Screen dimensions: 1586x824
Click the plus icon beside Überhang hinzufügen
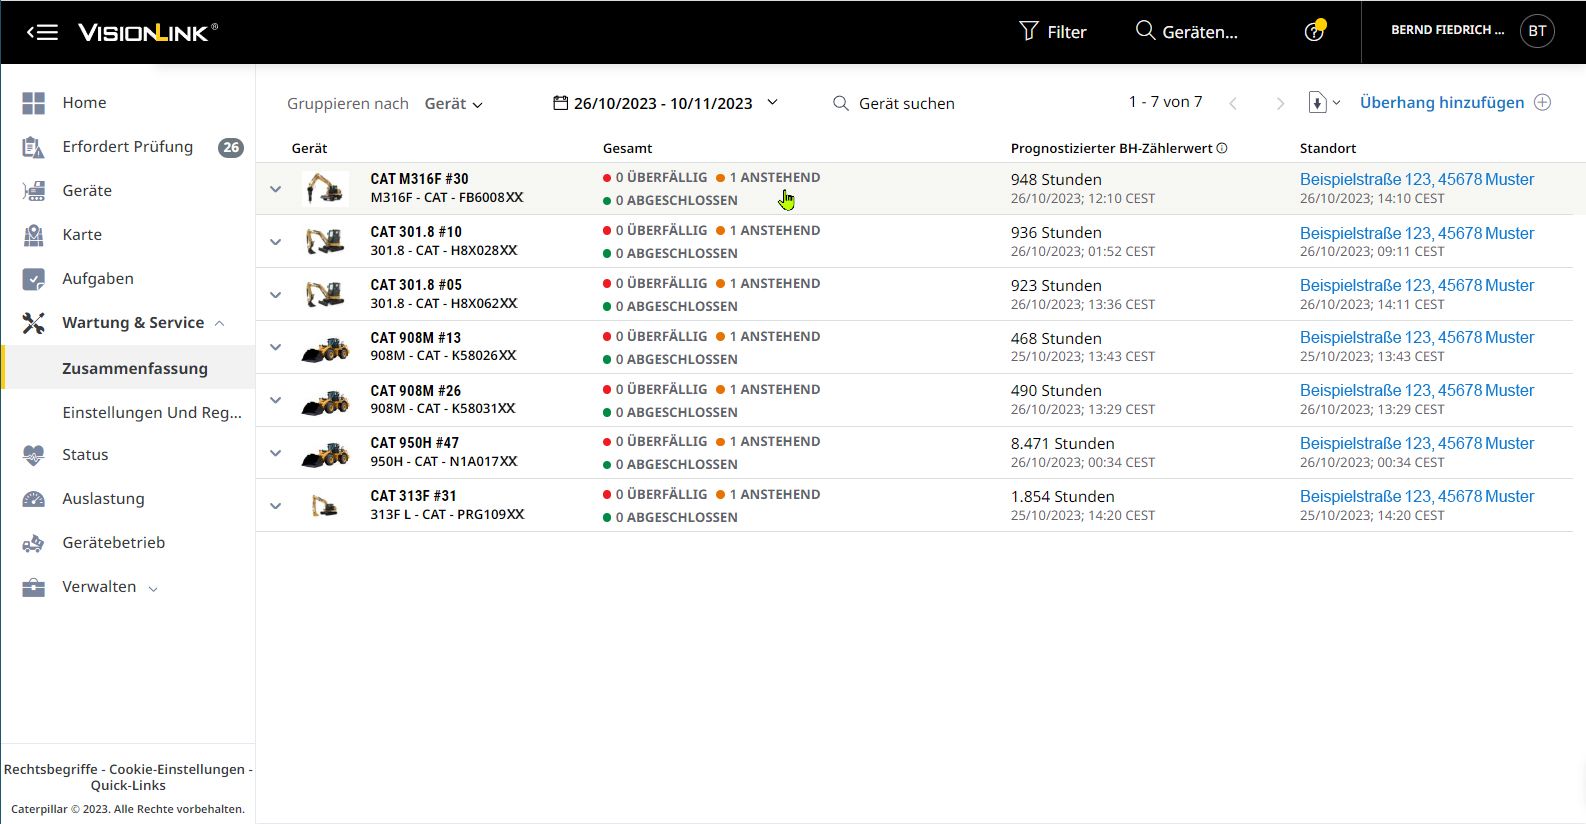pyautogui.click(x=1543, y=102)
